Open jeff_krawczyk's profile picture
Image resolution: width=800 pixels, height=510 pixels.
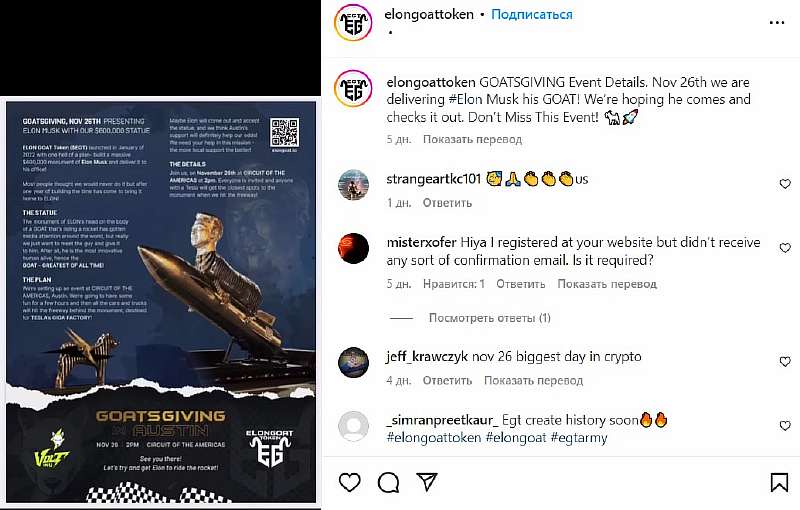354,362
